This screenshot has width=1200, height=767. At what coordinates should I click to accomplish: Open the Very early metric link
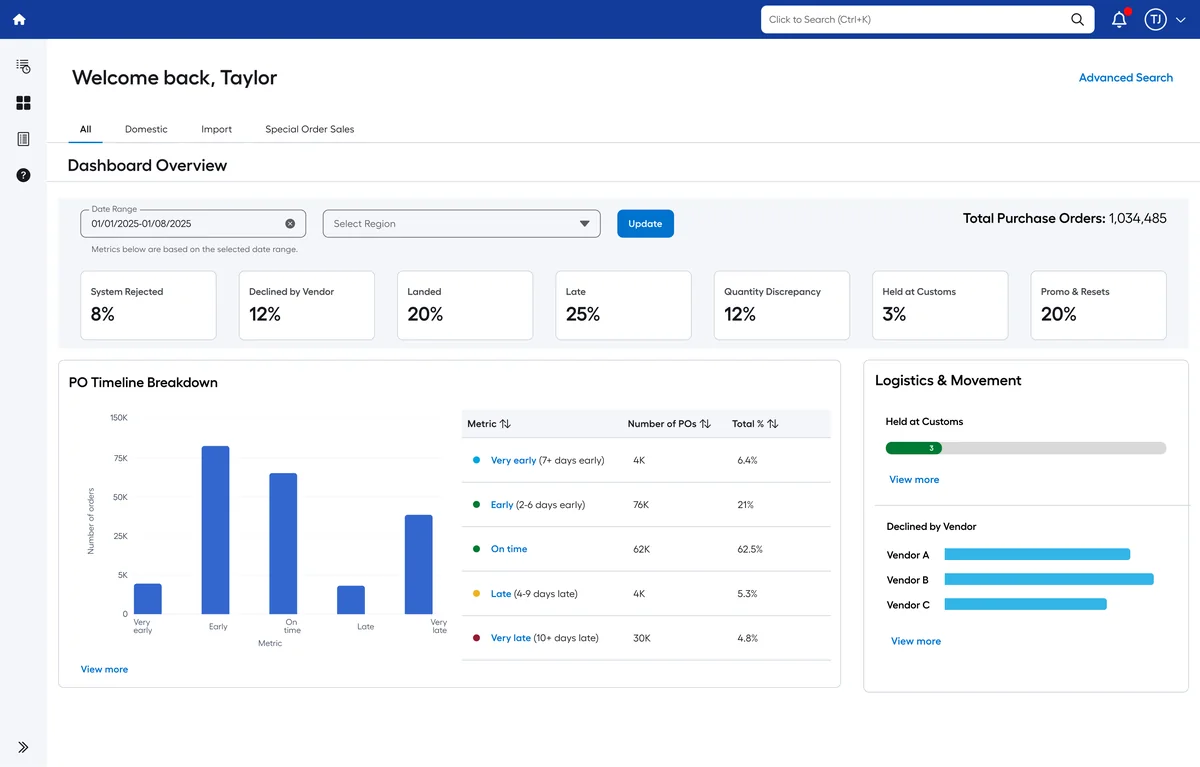(513, 460)
